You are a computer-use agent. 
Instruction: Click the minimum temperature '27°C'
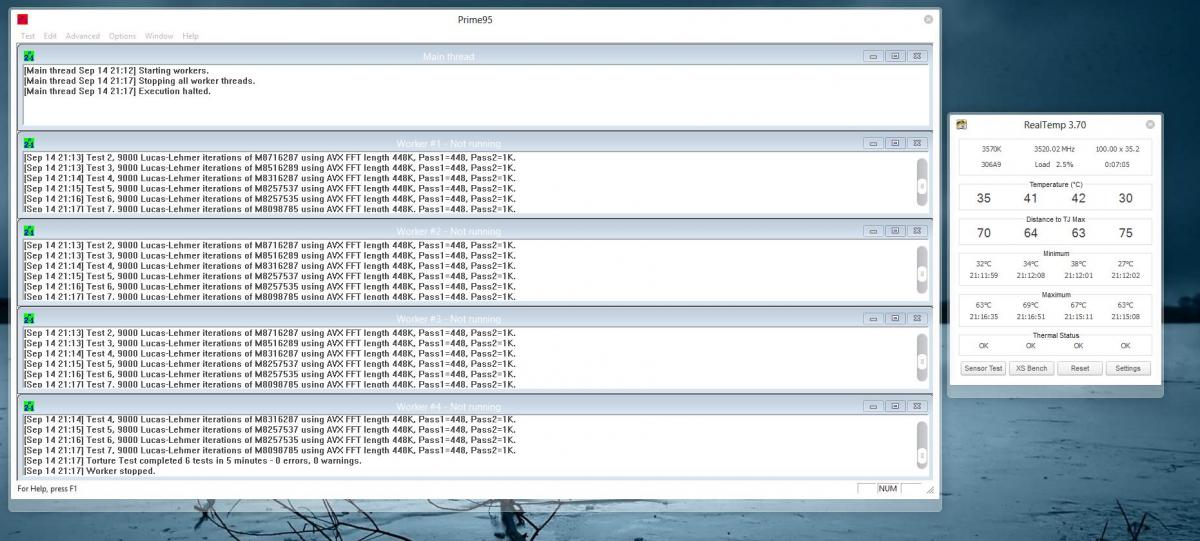[1126, 264]
